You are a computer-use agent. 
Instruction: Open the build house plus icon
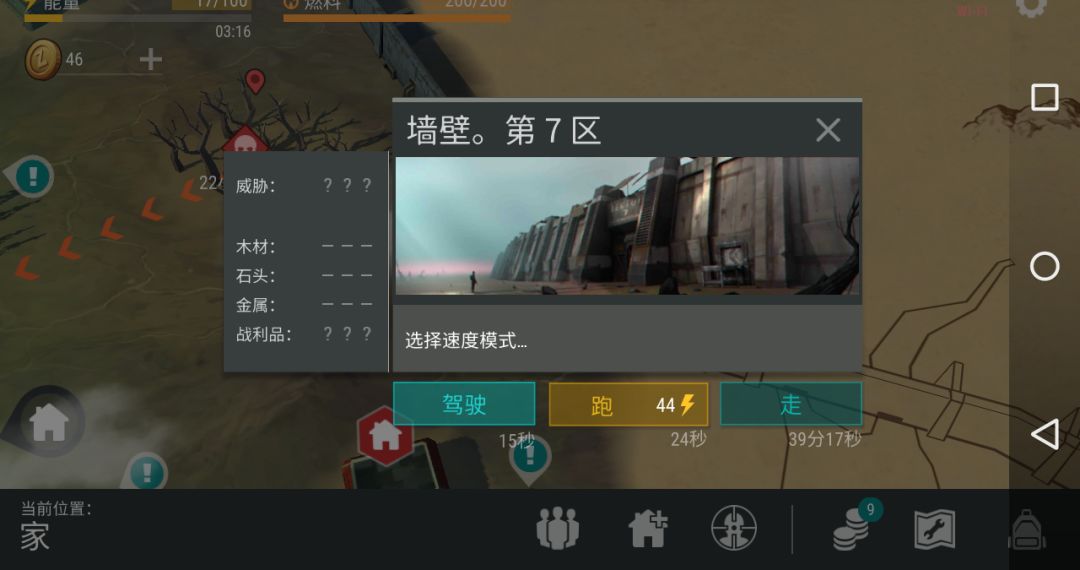tap(647, 528)
